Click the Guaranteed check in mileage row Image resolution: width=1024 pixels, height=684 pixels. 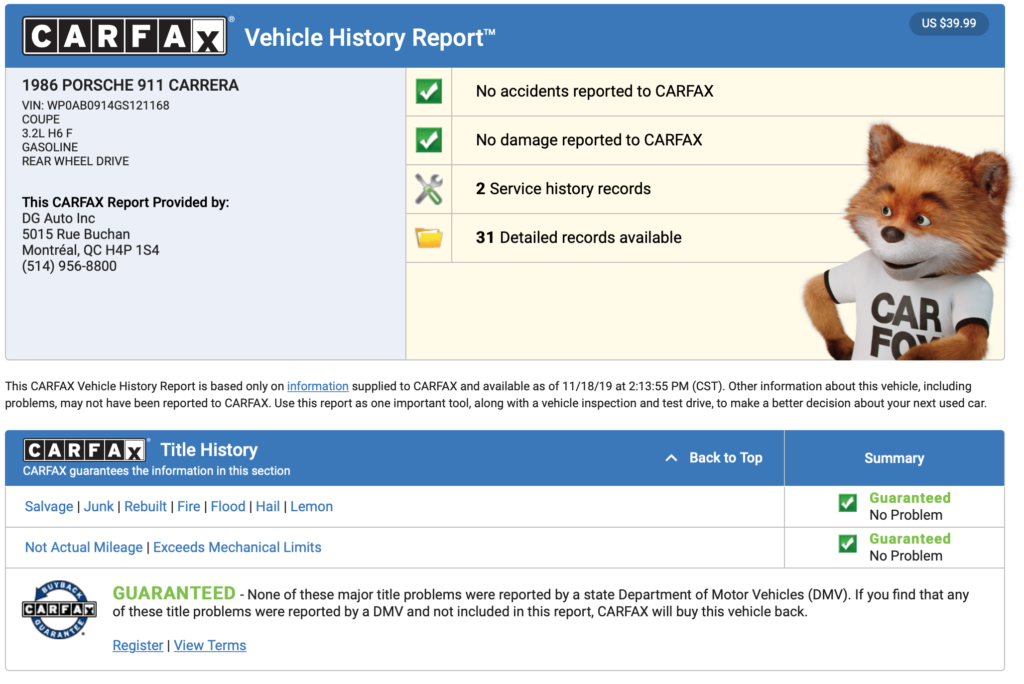[847, 544]
